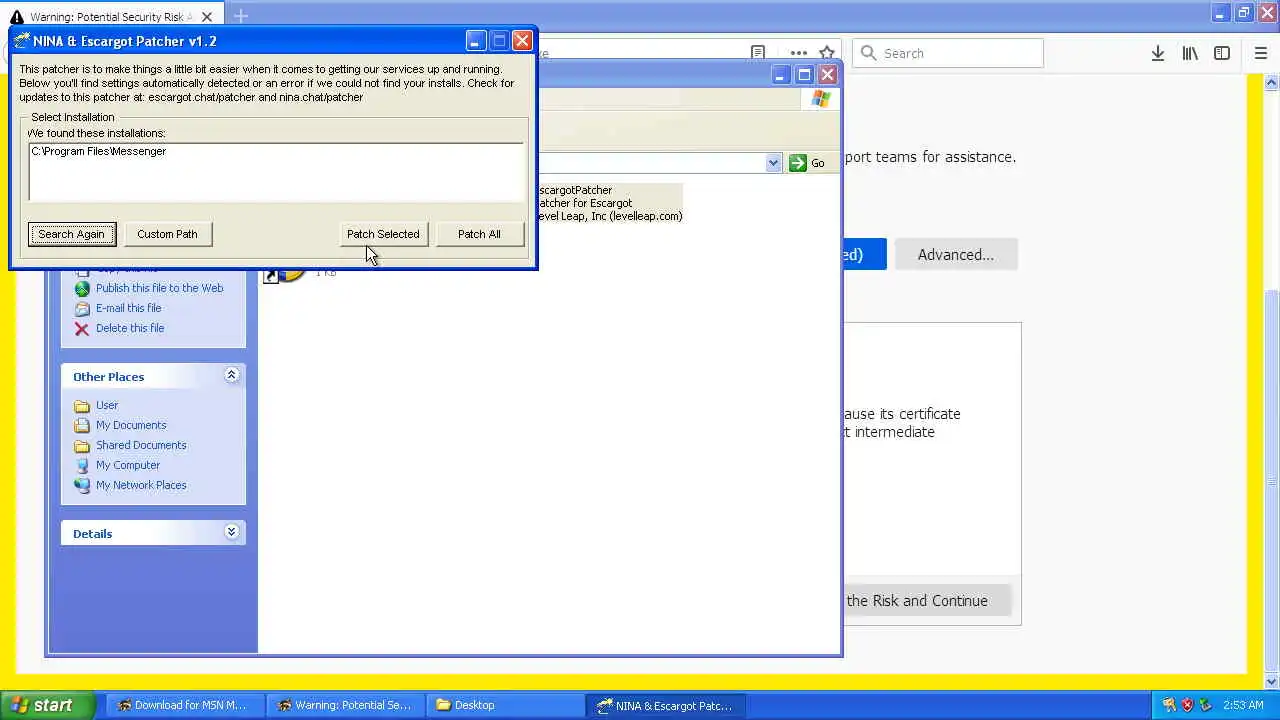Open Firefox downloads arrow icon
Viewport: 1280px width, 720px height.
[1158, 53]
